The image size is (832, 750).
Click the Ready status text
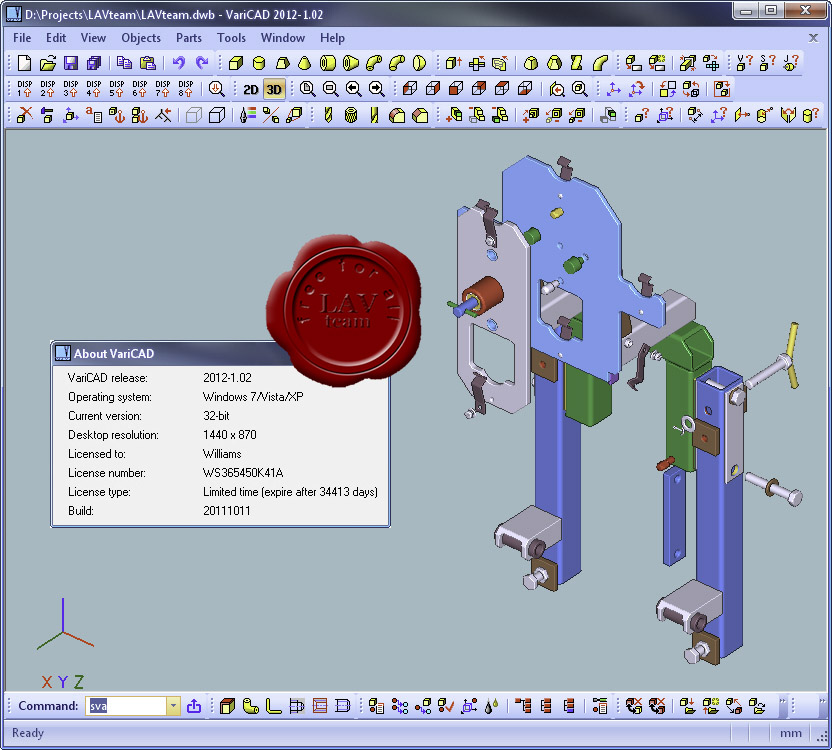(28, 733)
